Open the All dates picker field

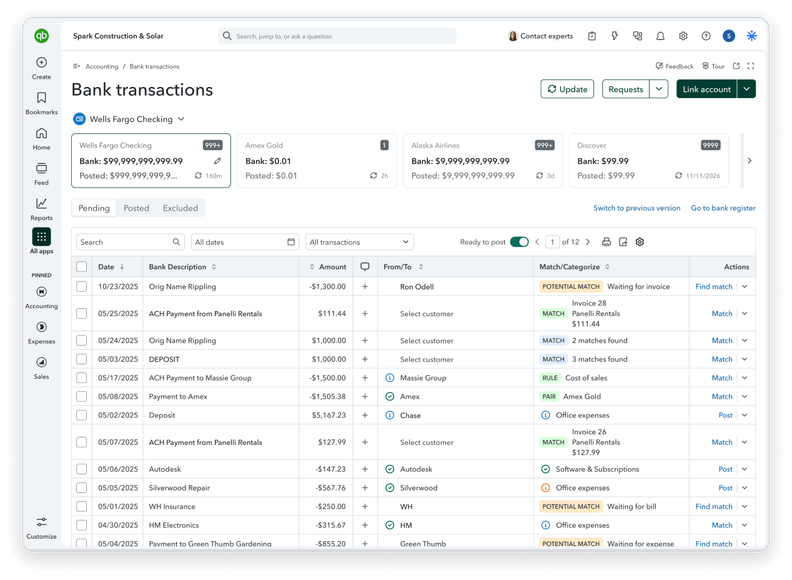245,242
